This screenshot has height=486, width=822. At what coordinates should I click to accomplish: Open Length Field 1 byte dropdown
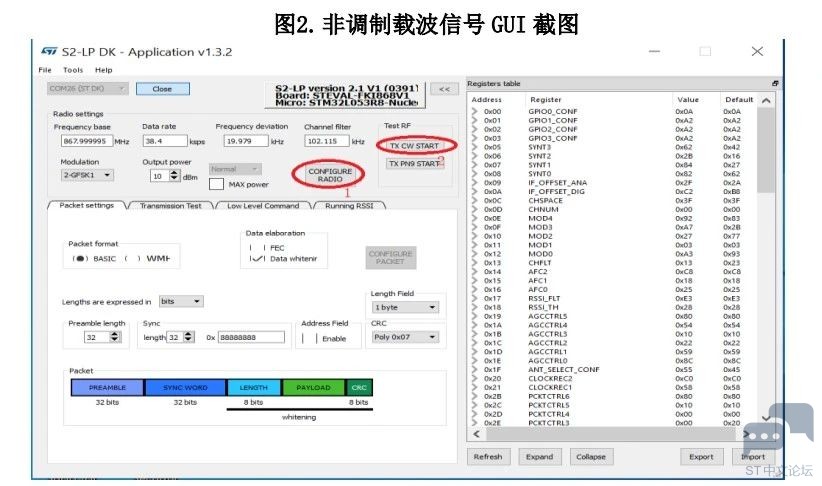[x=405, y=307]
